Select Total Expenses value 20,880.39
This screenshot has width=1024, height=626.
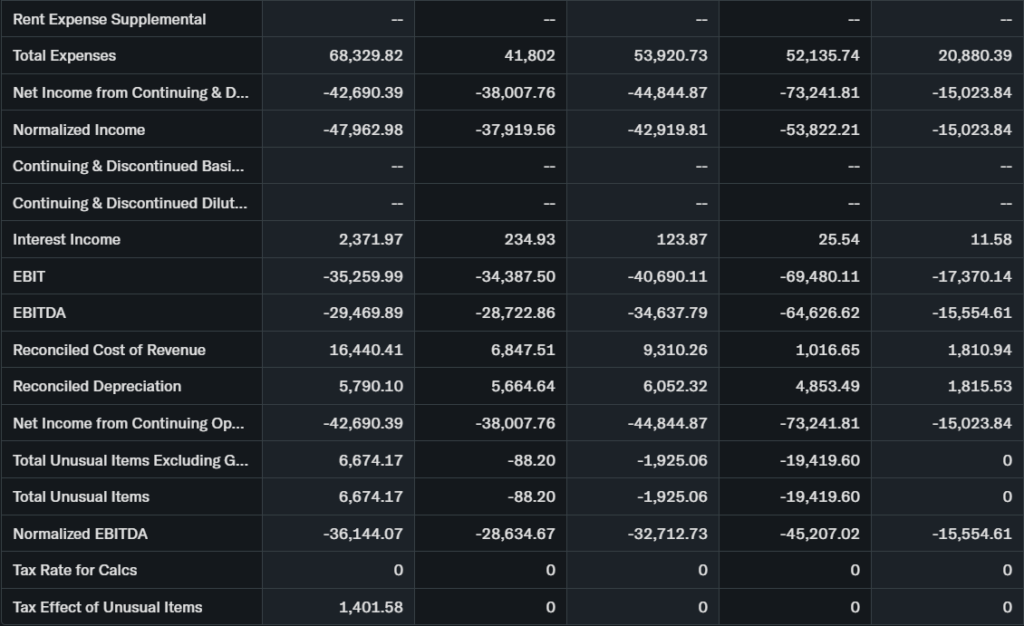pyautogui.click(x=974, y=56)
